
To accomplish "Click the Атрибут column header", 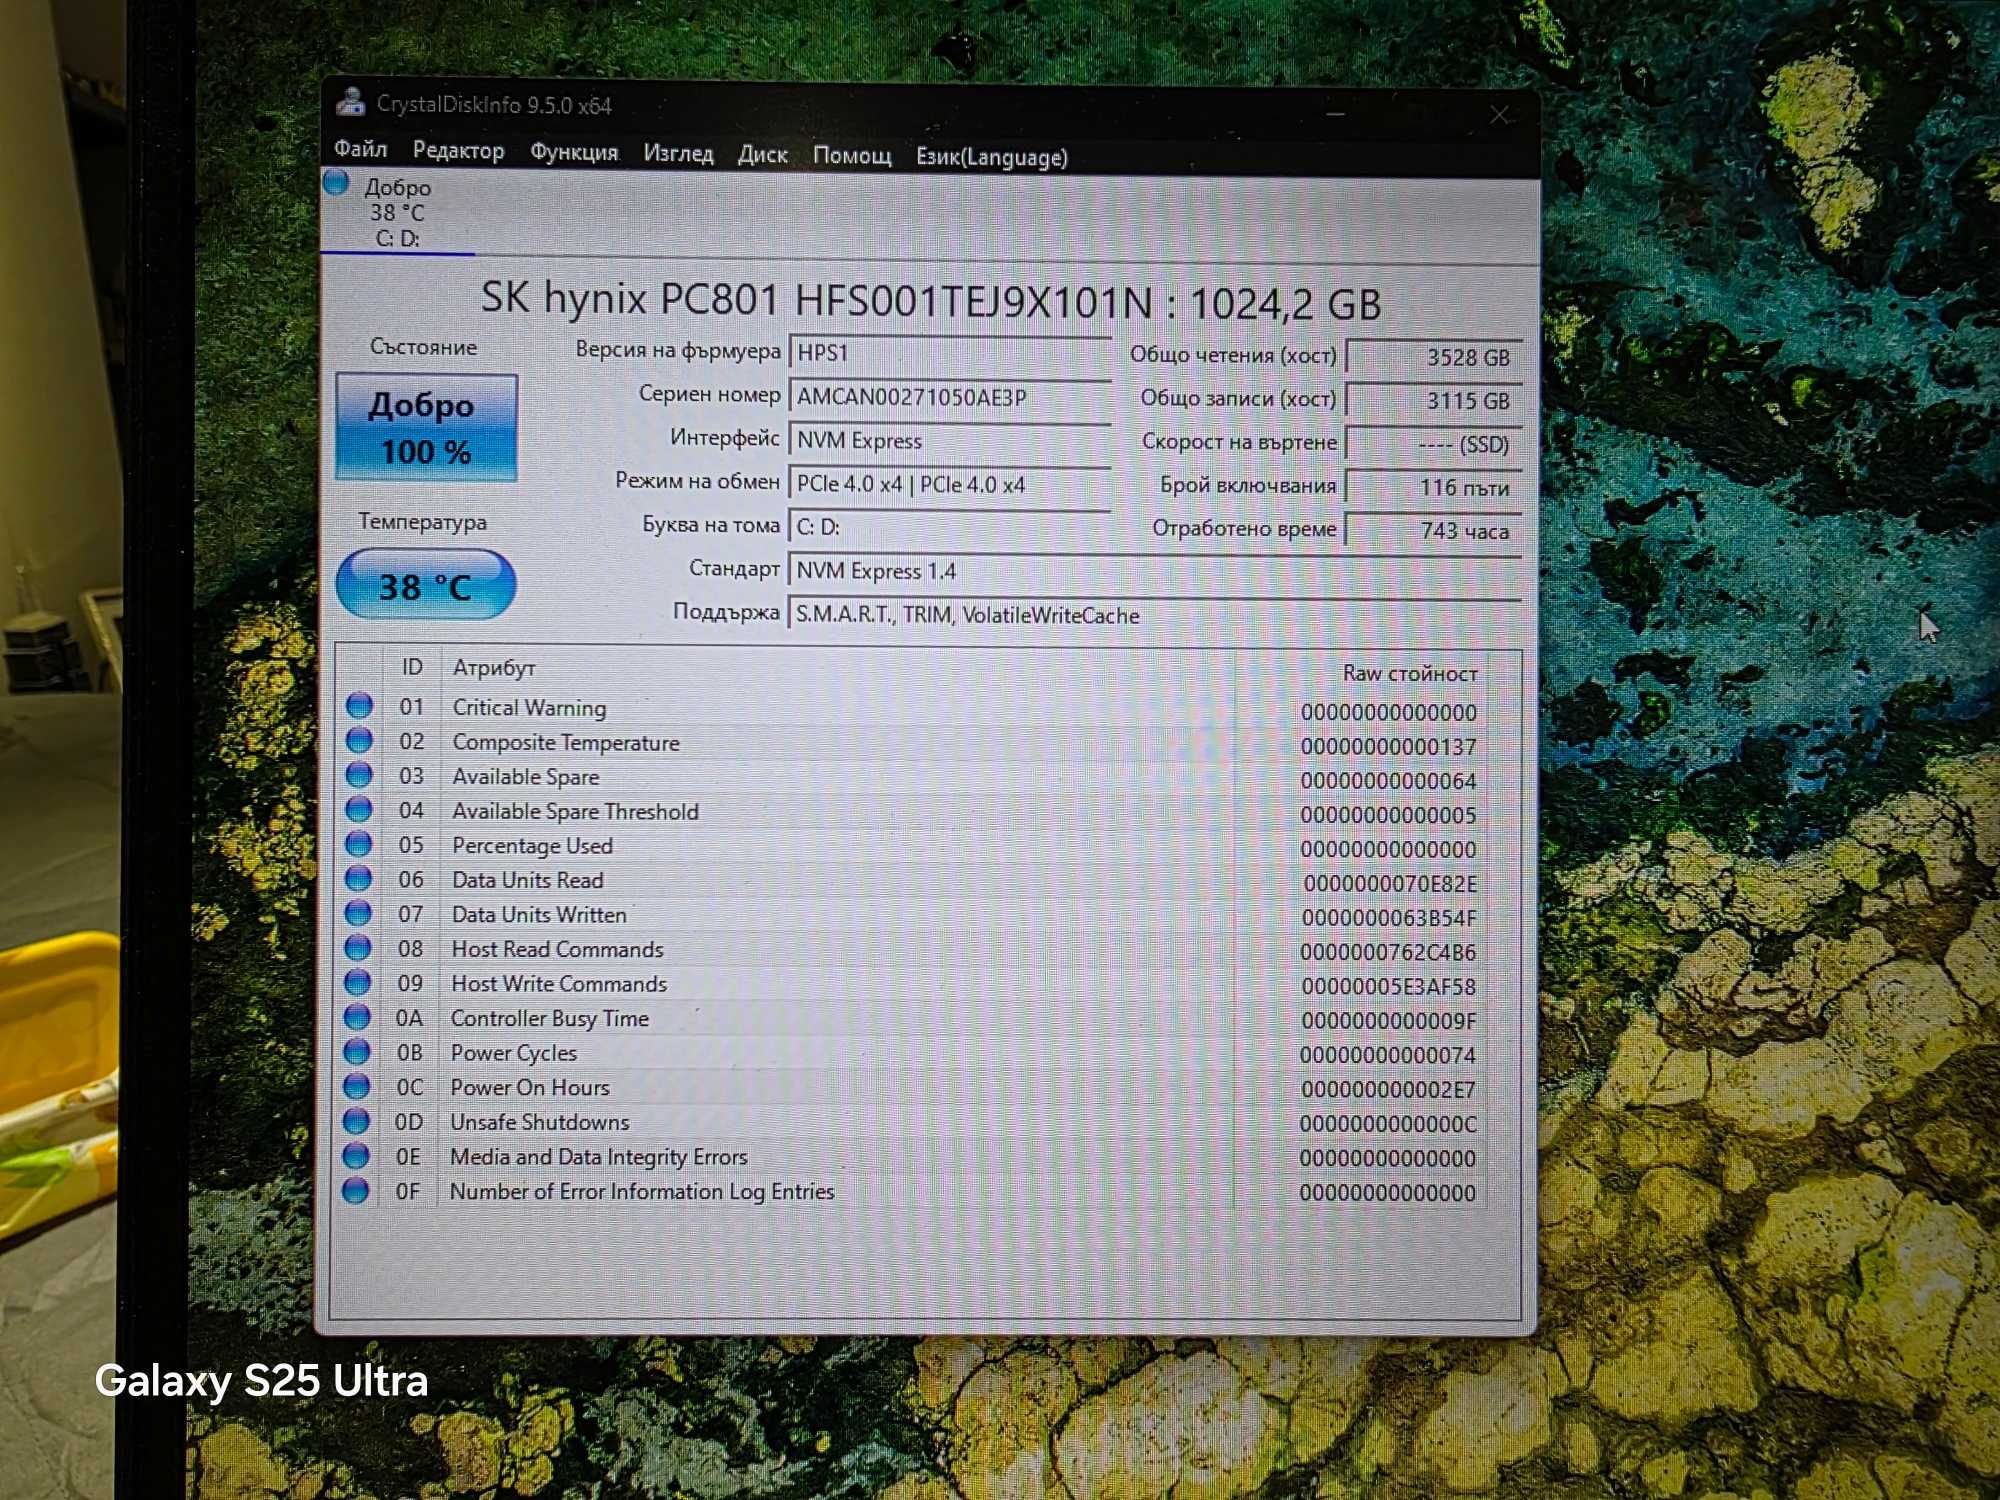I will click(x=494, y=668).
